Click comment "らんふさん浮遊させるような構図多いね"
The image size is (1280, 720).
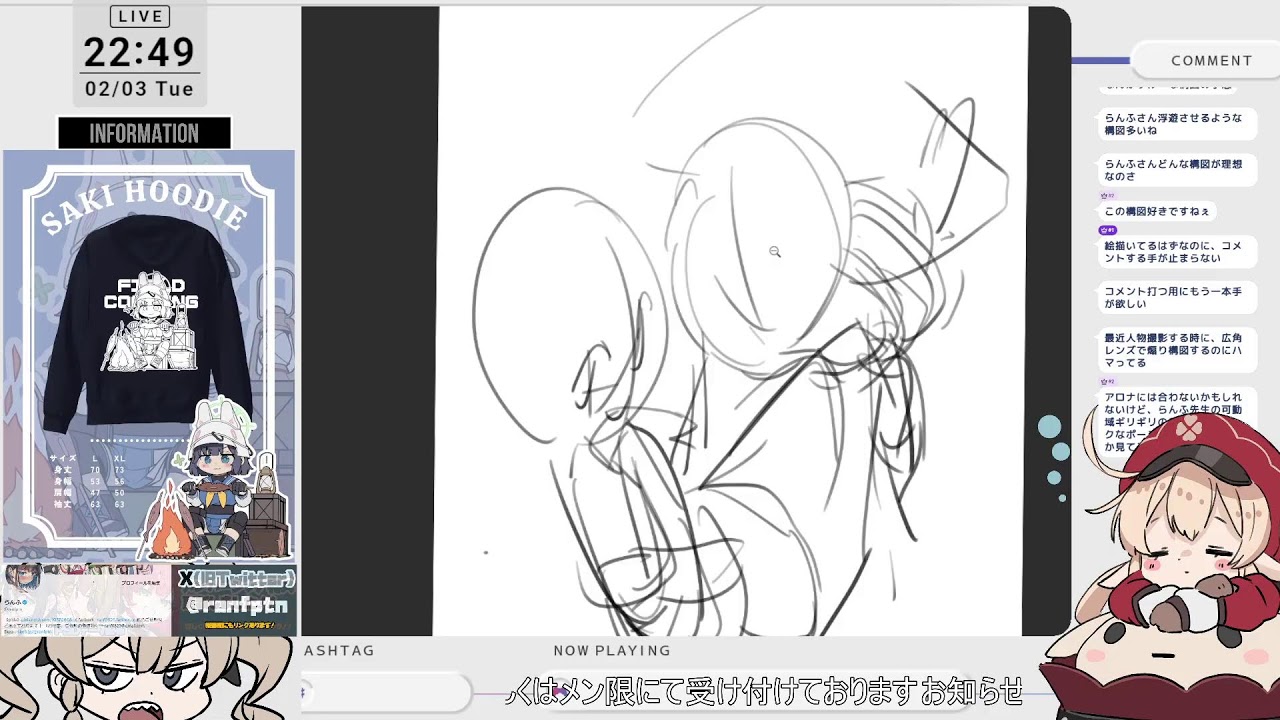[1177, 124]
